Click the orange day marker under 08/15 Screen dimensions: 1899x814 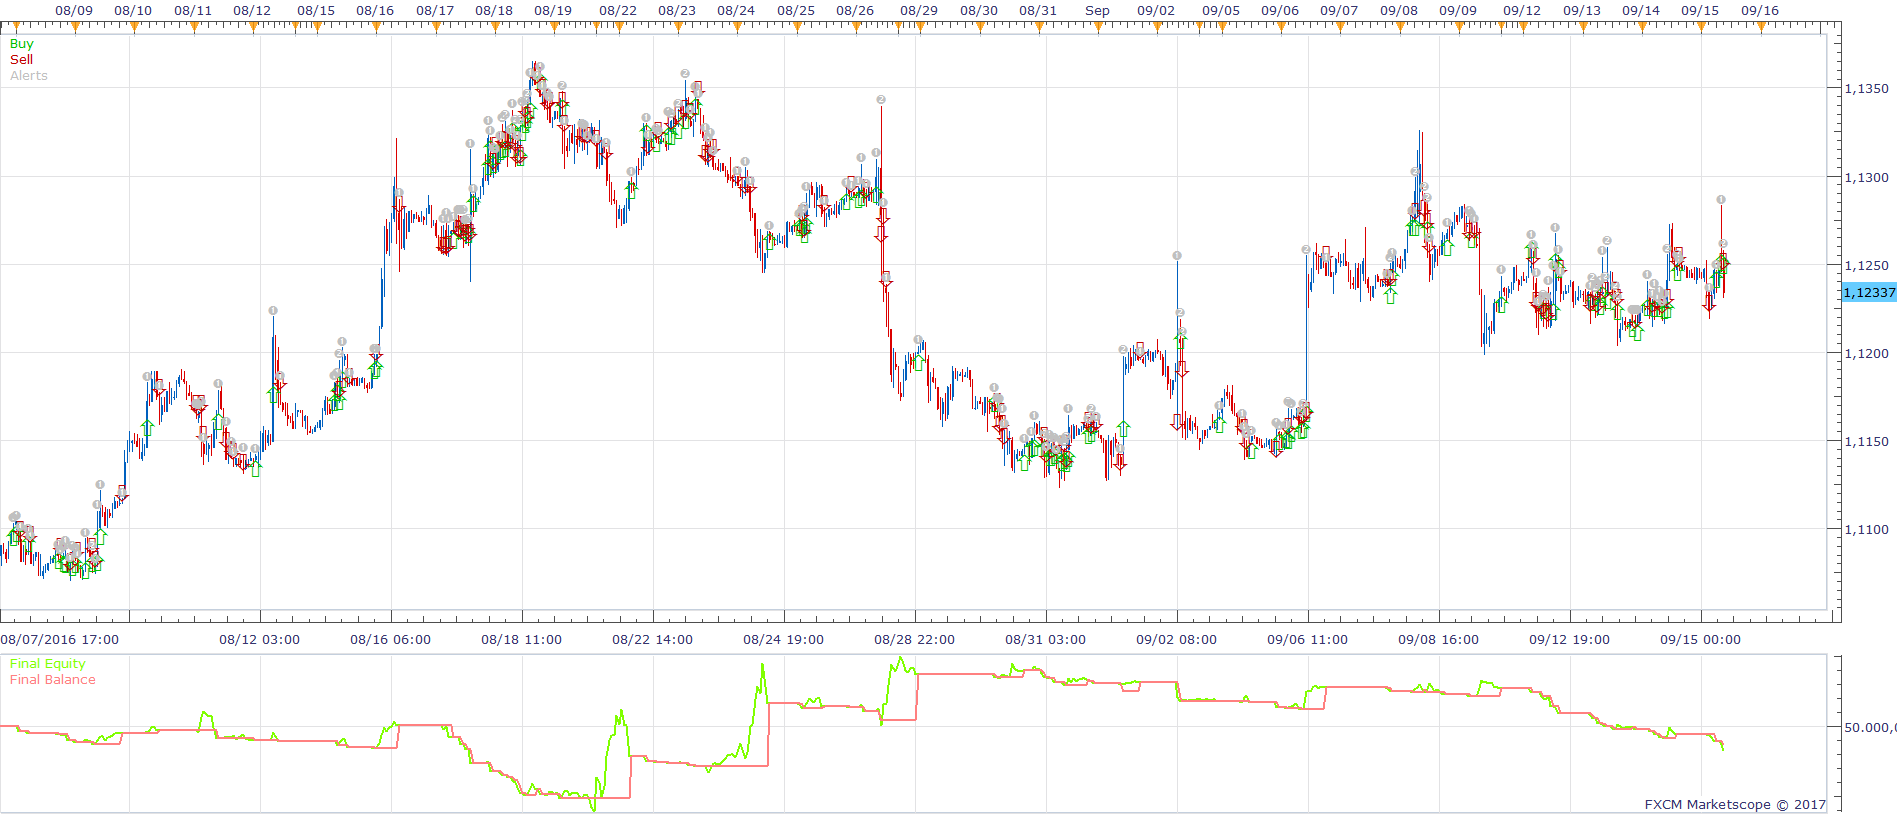(317, 27)
